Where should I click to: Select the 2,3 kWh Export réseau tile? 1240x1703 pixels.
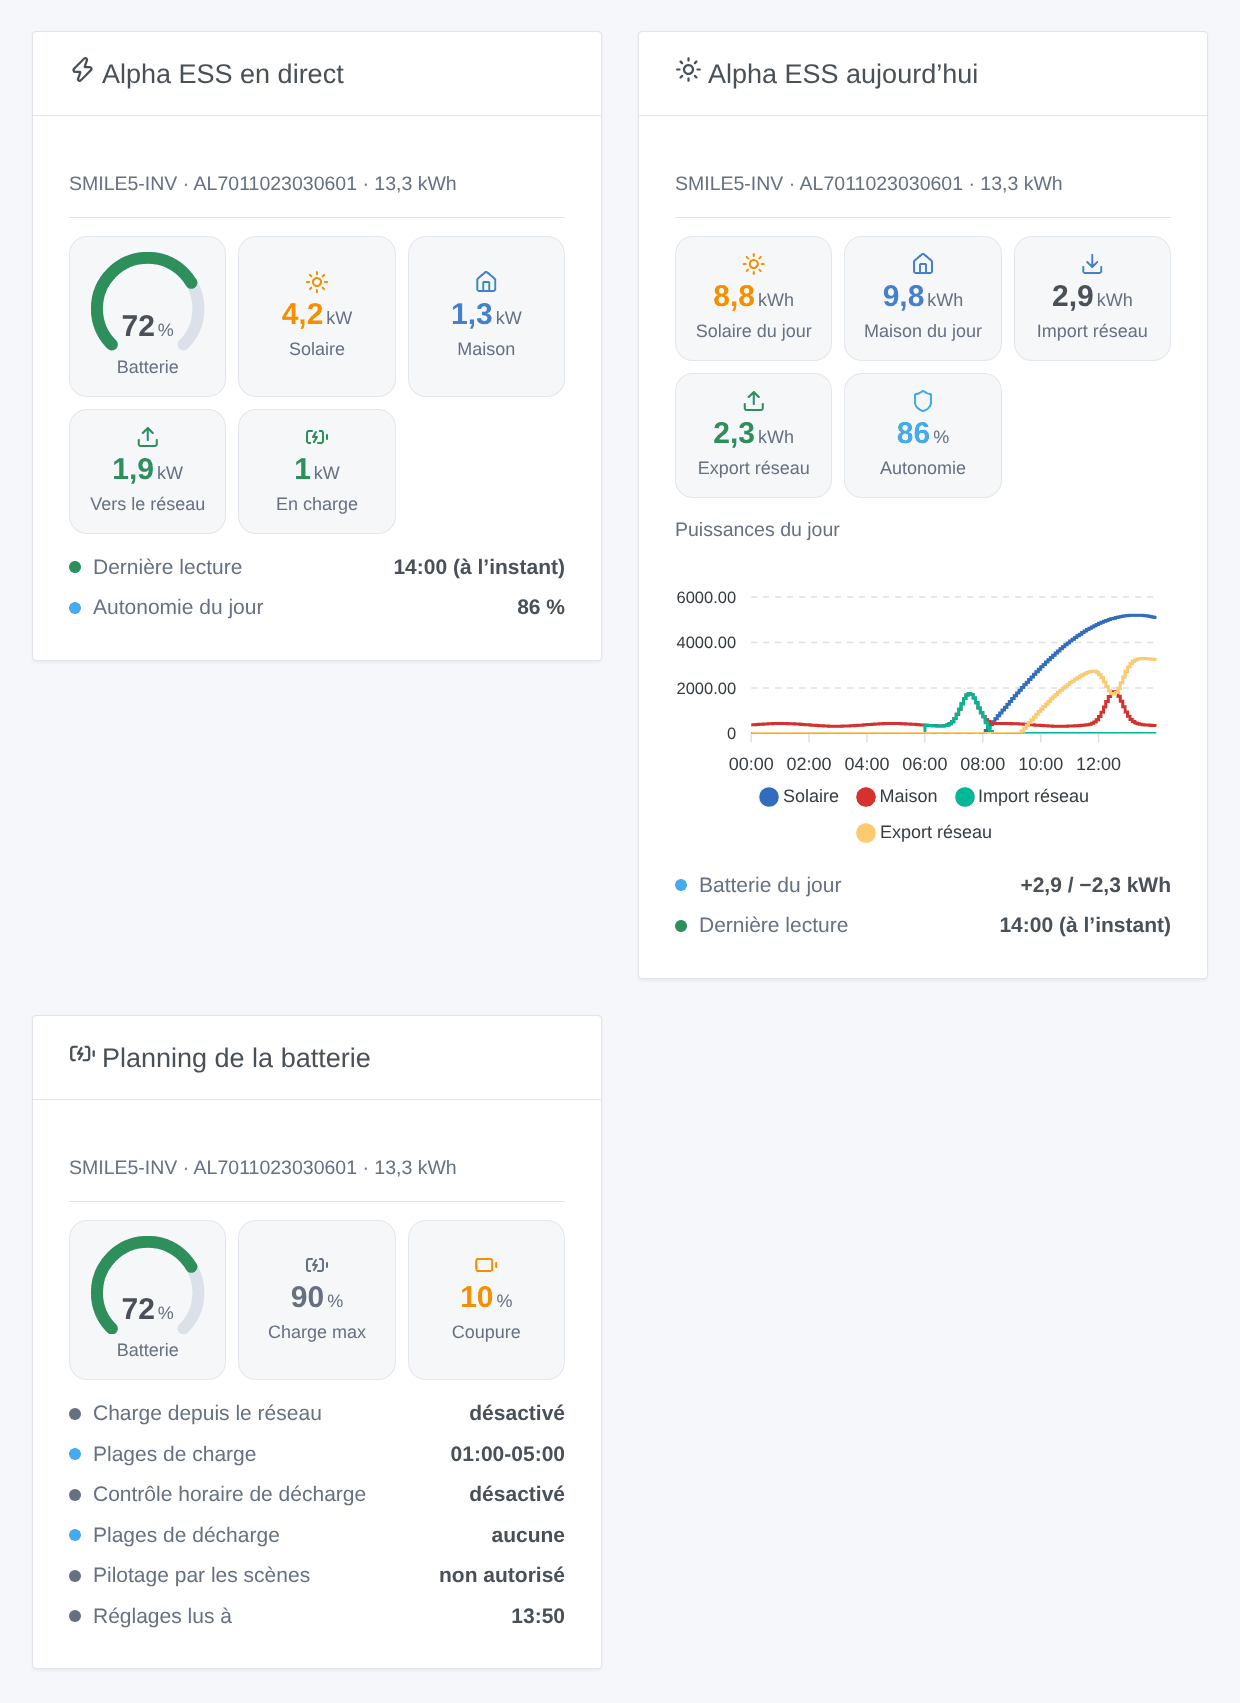[754, 435]
